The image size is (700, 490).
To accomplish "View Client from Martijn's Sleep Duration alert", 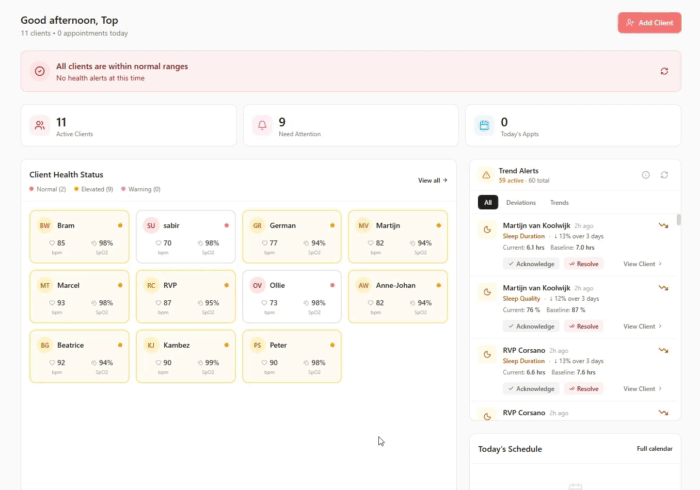I will (642, 264).
